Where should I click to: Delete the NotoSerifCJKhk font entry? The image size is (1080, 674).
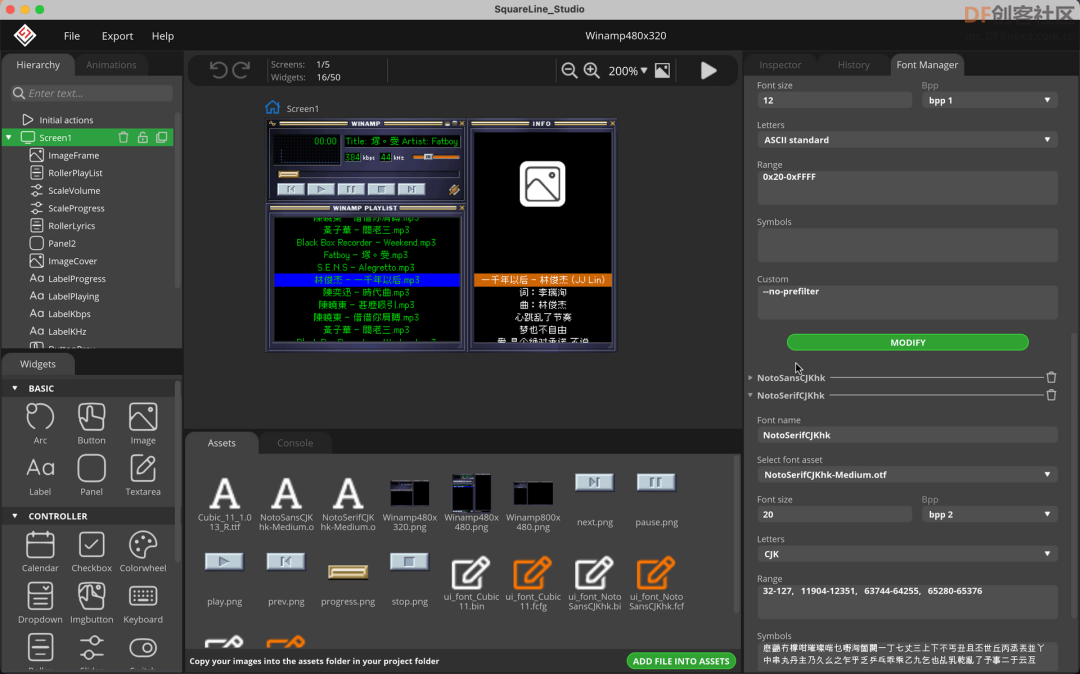click(1051, 395)
